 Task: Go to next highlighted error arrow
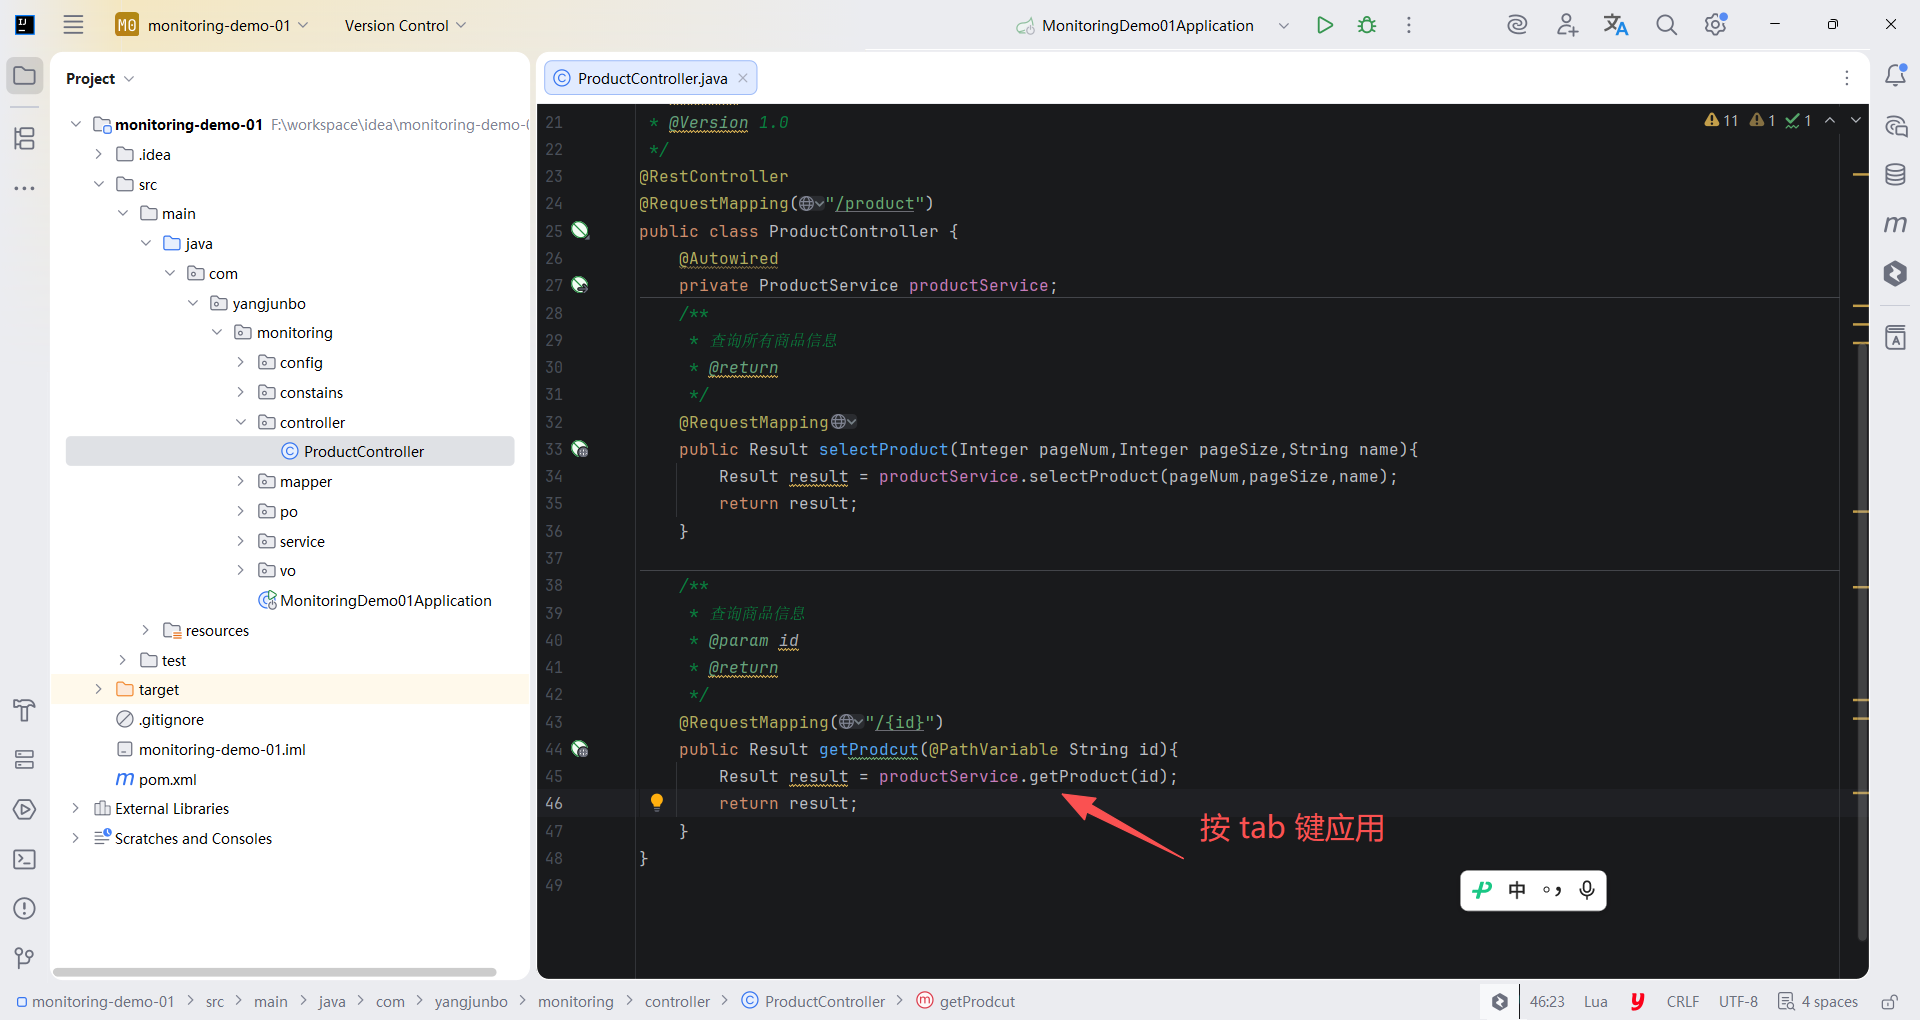pyautogui.click(x=1856, y=120)
